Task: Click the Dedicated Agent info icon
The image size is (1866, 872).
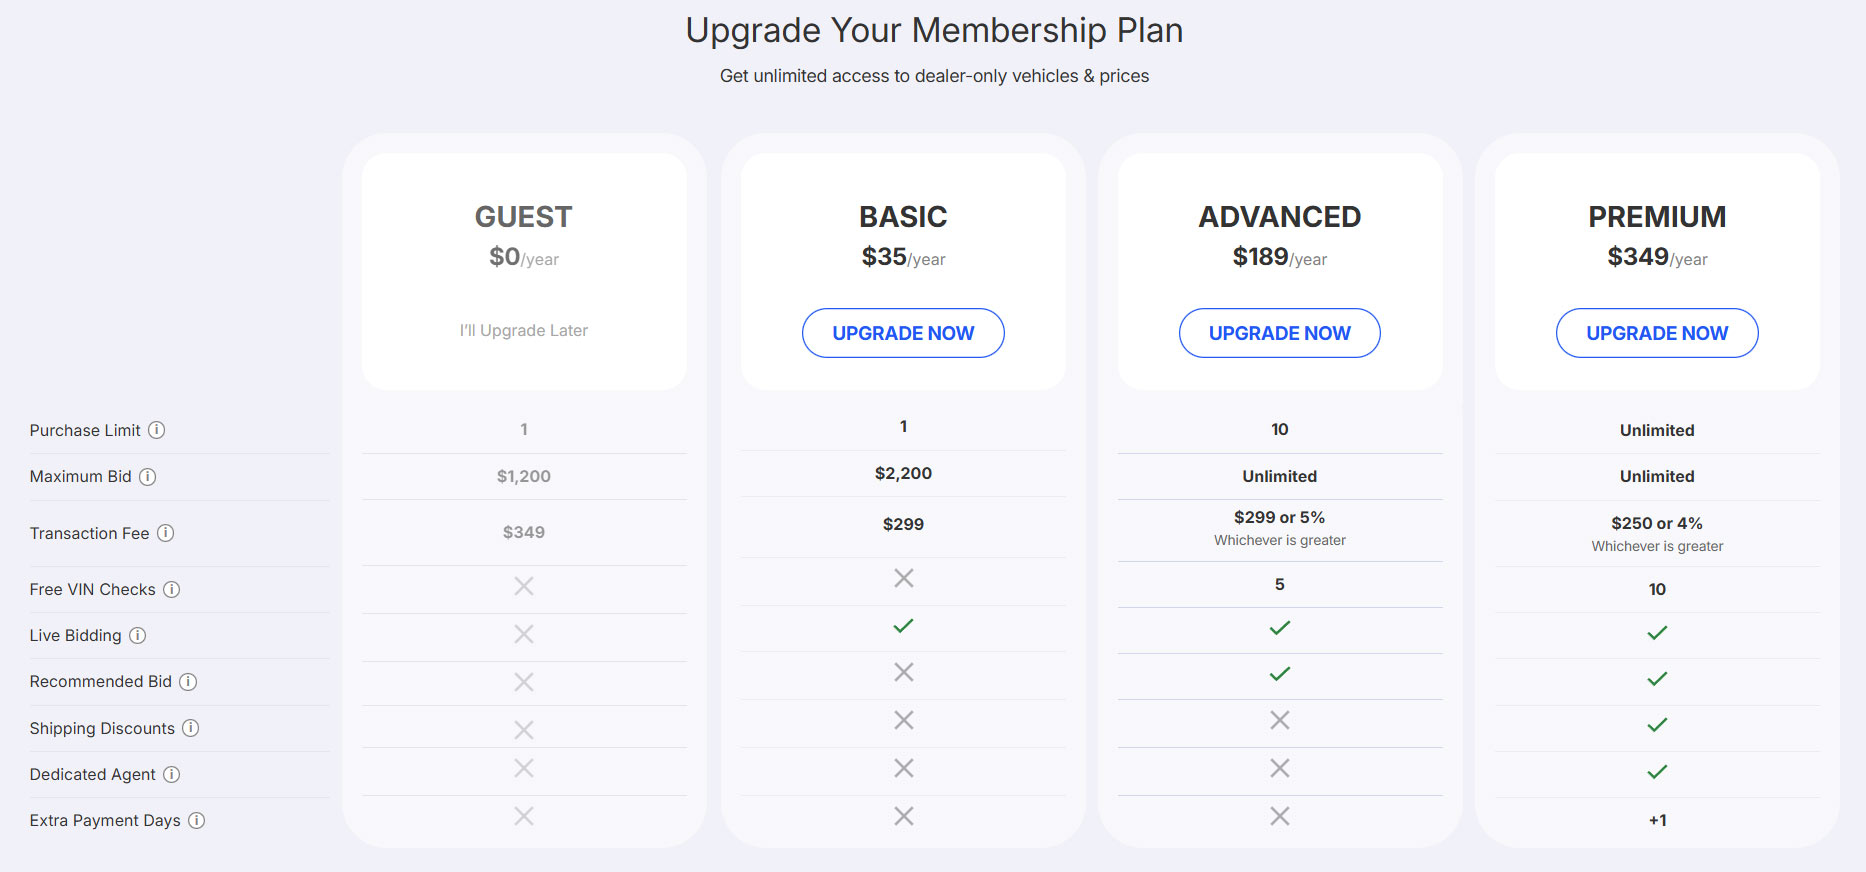Action: 173,774
